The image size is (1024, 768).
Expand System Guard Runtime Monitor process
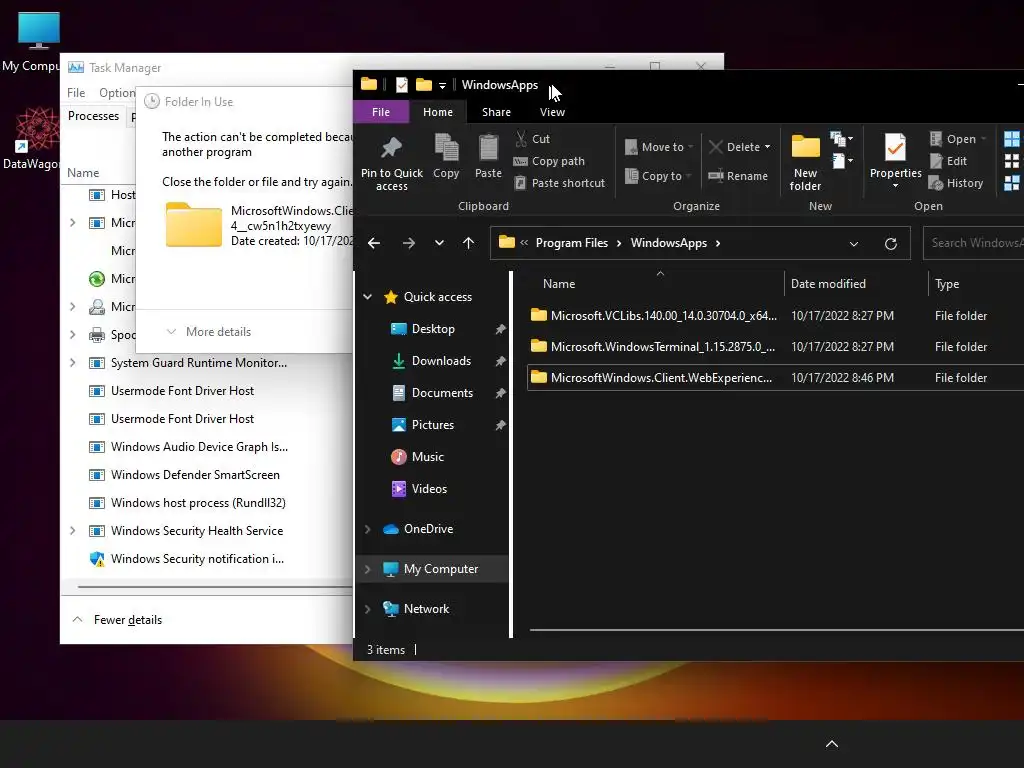(x=72, y=363)
